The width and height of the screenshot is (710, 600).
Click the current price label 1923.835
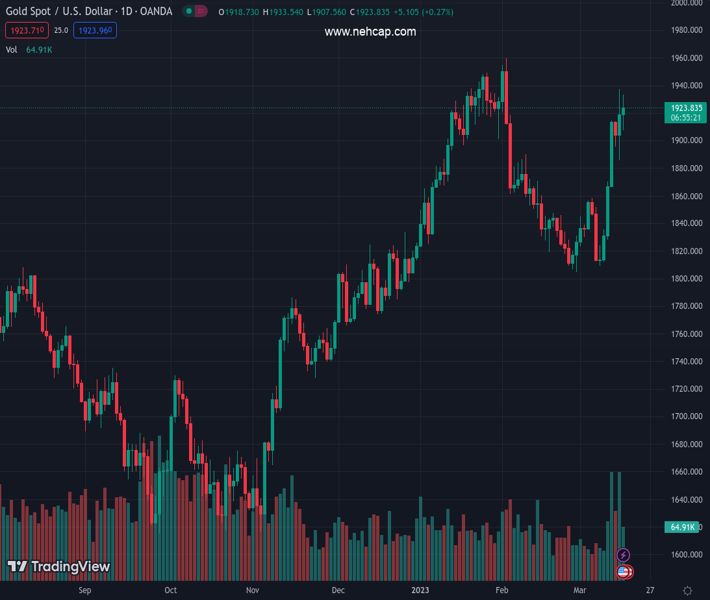(686, 108)
